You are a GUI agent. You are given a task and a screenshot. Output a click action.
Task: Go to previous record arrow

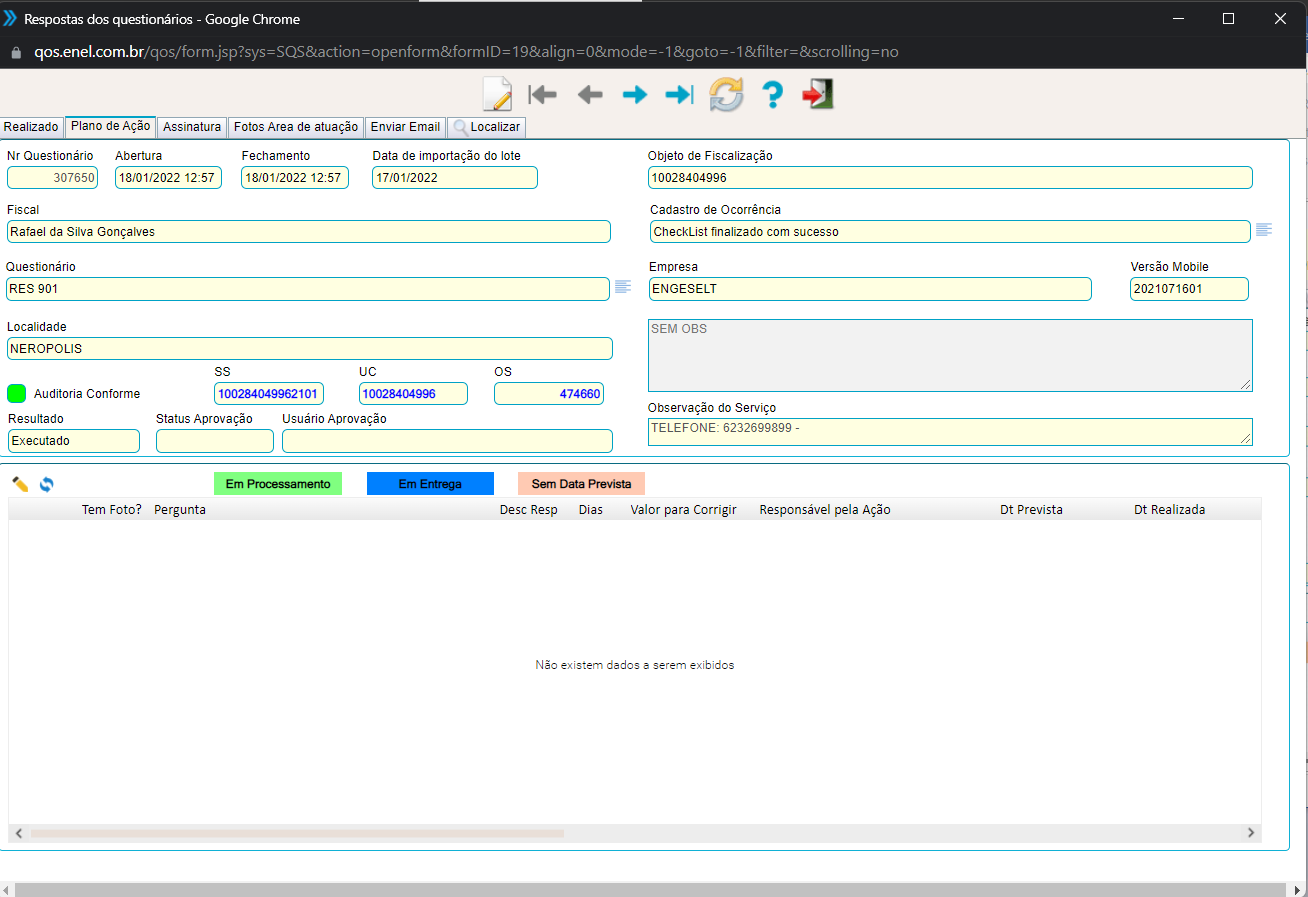(x=590, y=95)
